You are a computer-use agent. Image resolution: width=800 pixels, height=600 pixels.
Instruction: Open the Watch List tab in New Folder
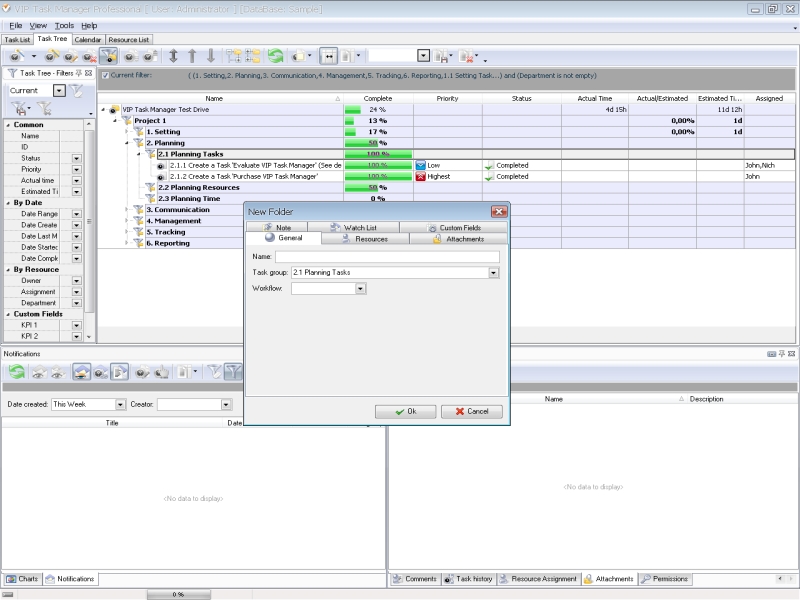coord(354,228)
